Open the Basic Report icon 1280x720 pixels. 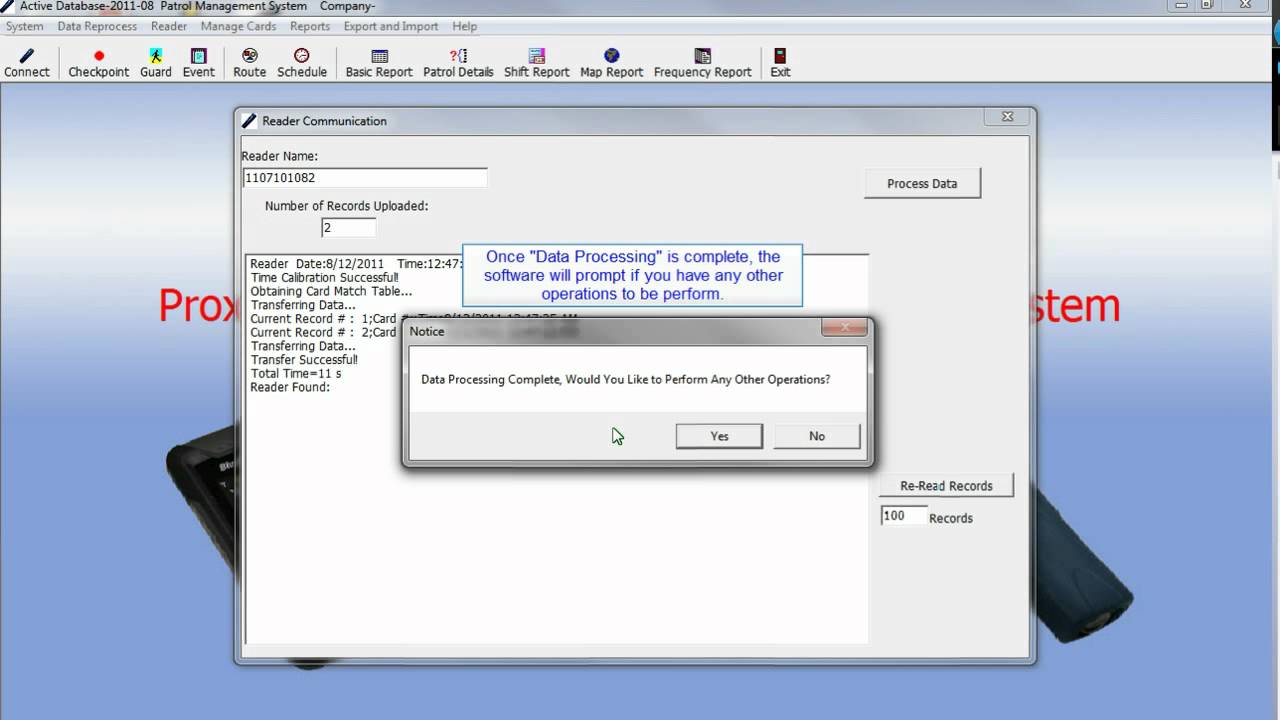tap(379, 63)
